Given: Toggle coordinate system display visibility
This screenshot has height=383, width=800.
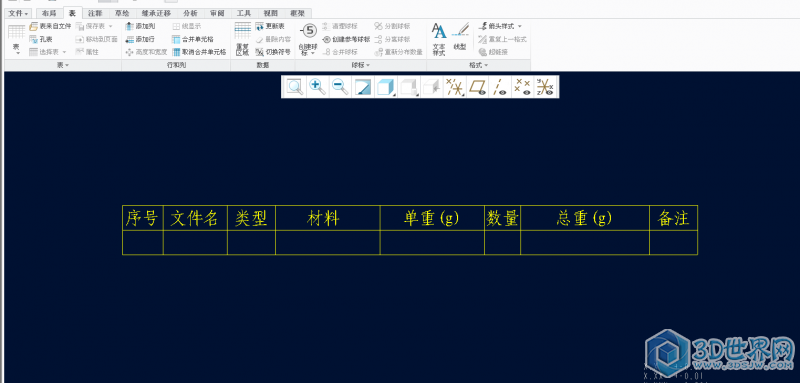Looking at the screenshot, I should point(545,87).
